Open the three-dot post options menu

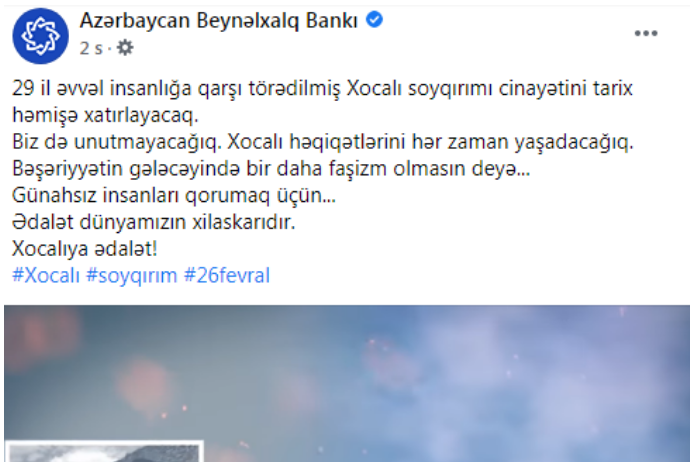pos(646,33)
